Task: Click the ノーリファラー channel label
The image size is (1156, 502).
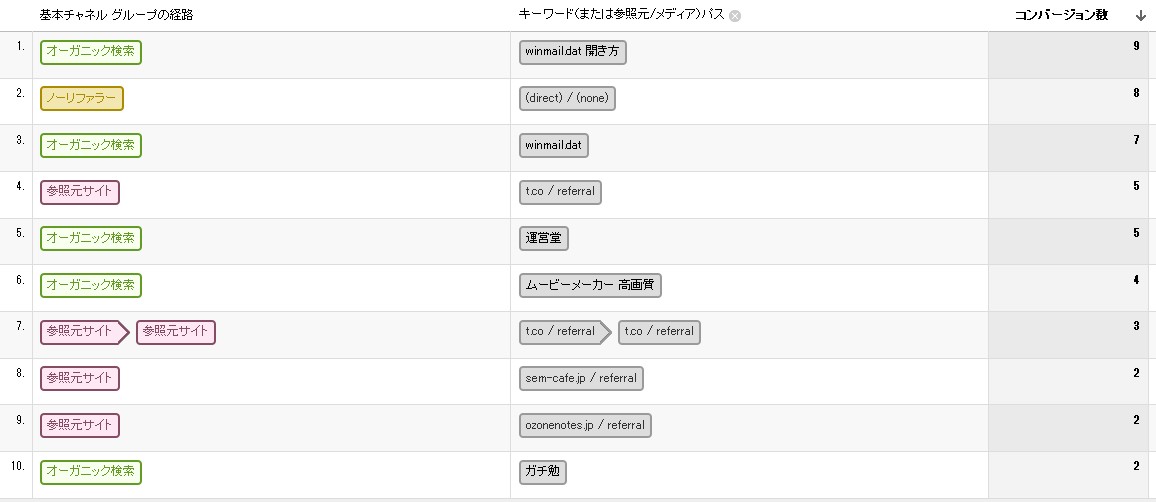Action: click(82, 99)
